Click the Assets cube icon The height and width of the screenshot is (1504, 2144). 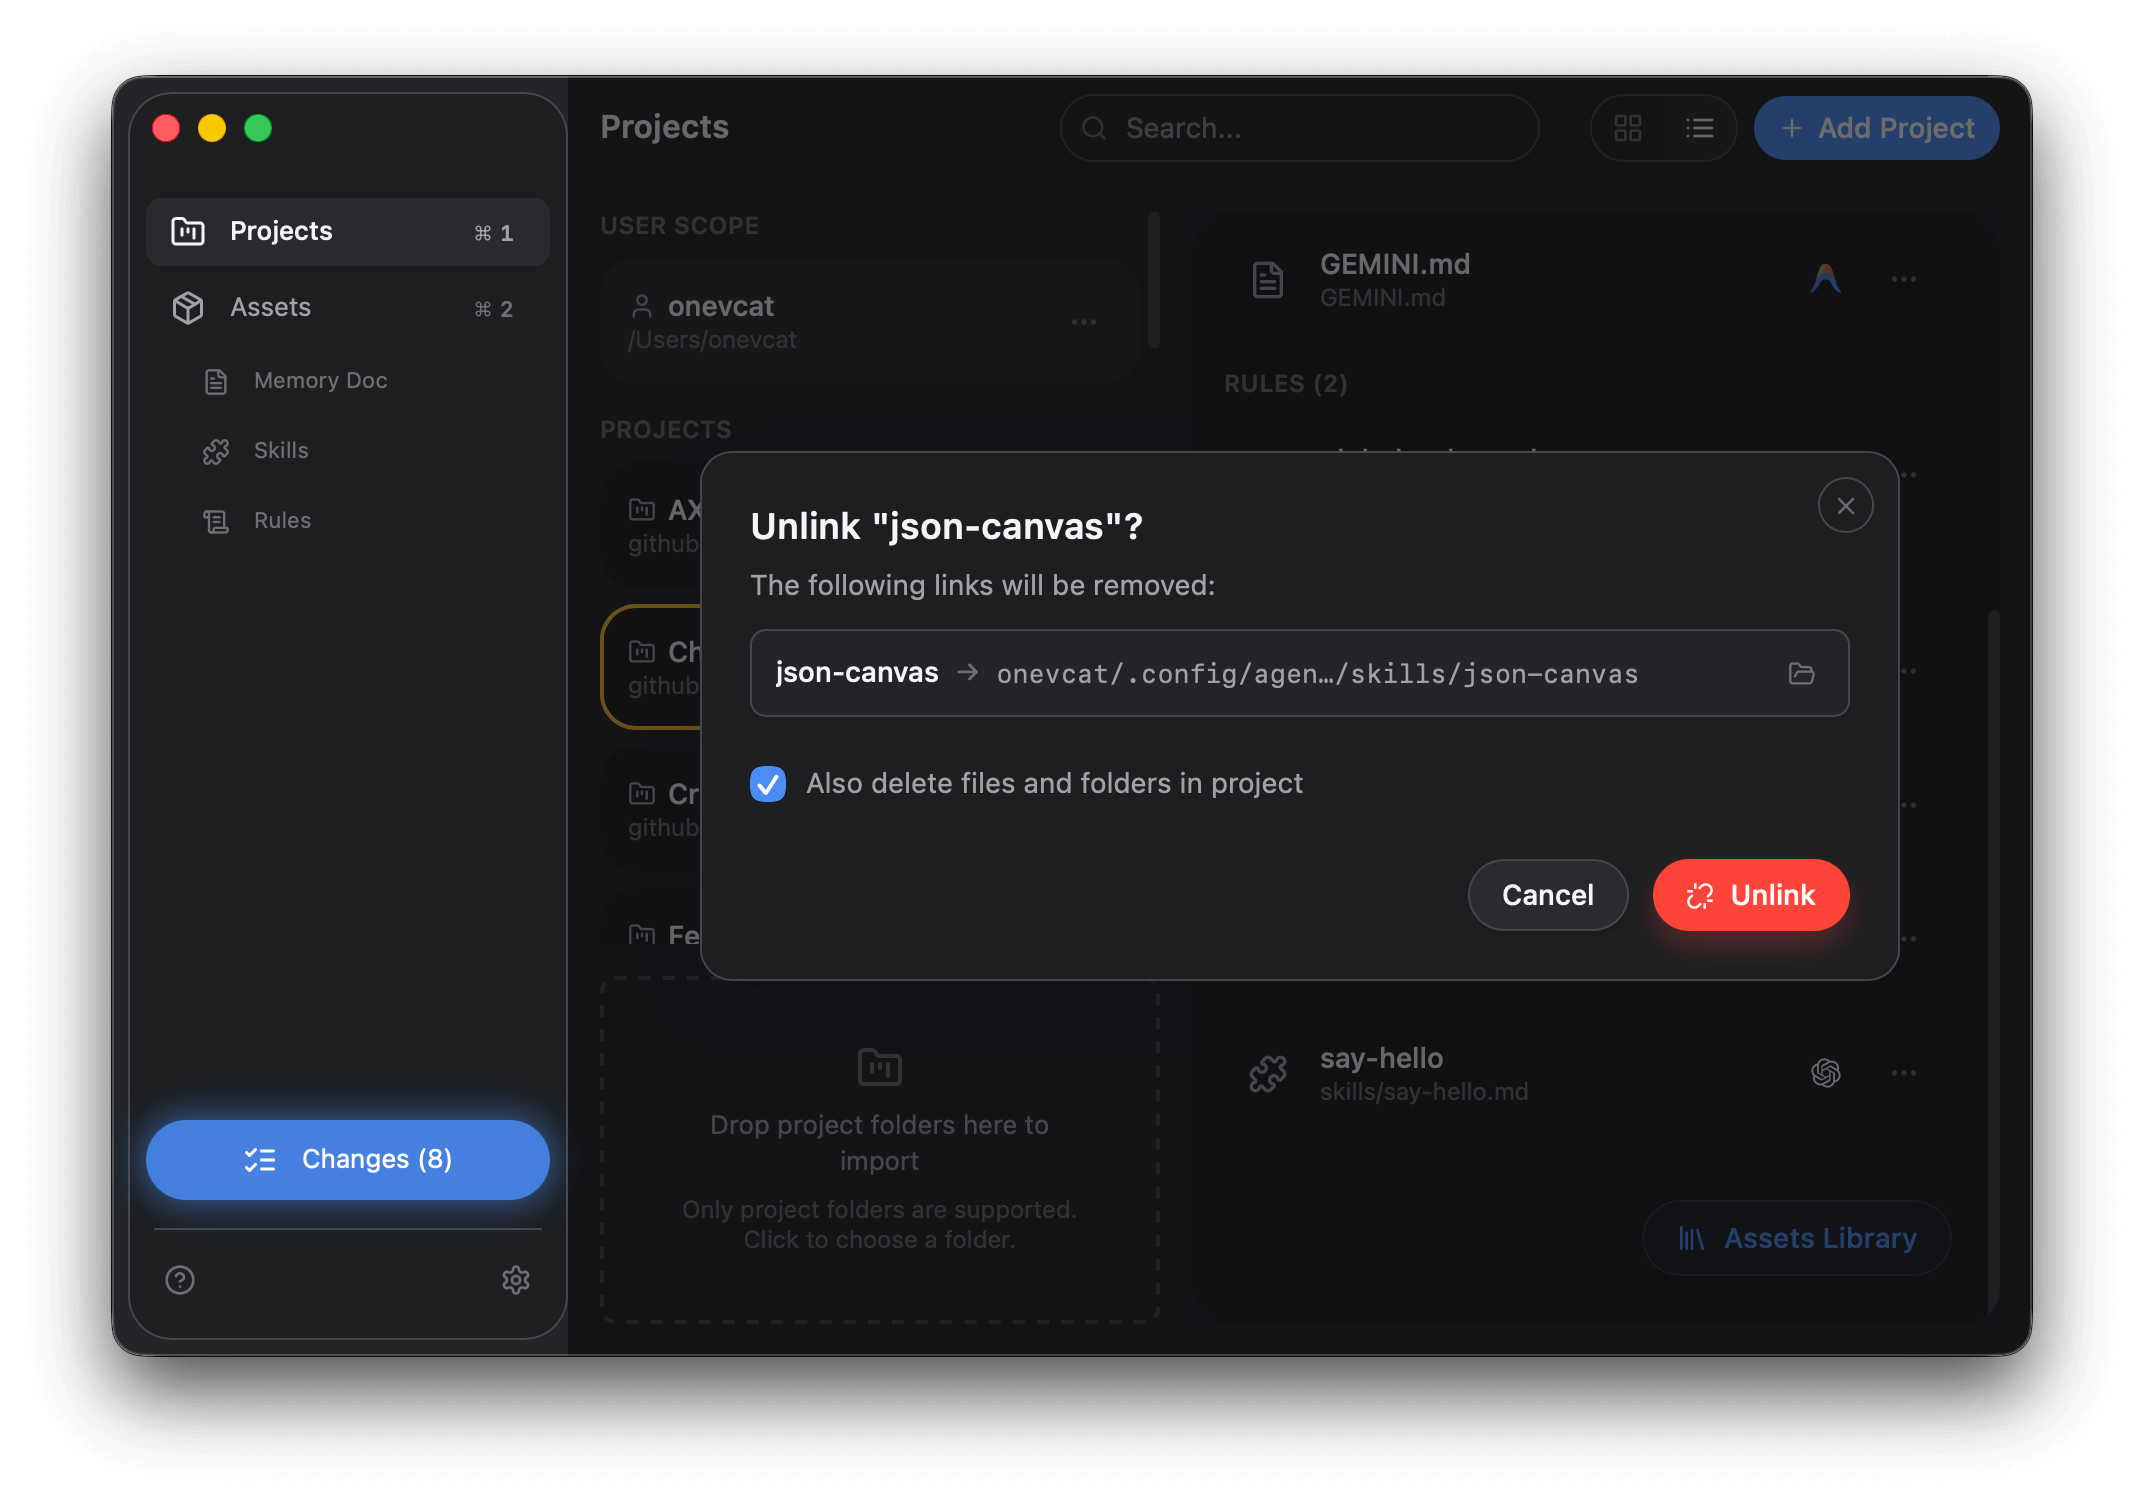(187, 308)
